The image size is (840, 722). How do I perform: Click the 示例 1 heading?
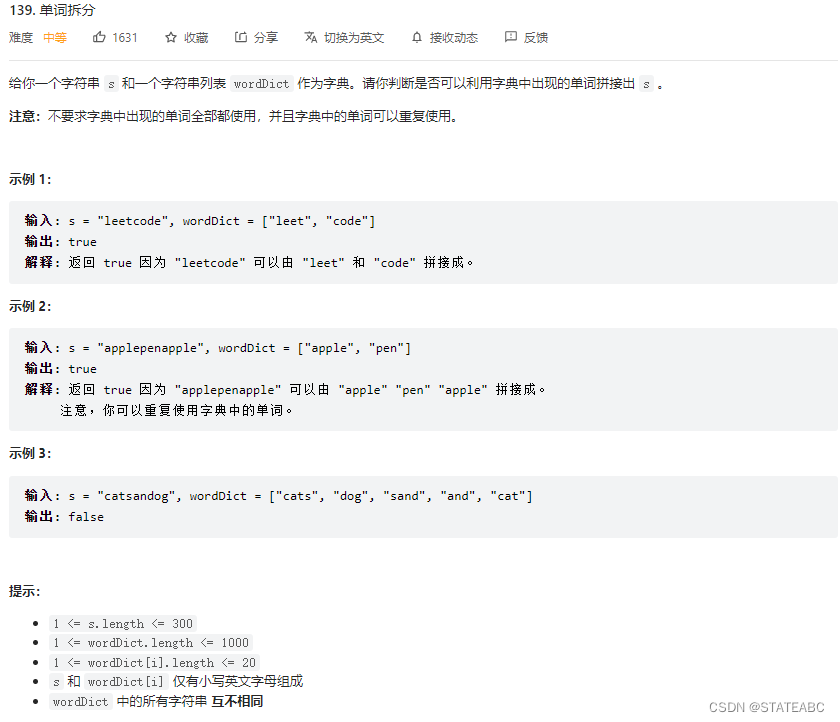(x=30, y=179)
